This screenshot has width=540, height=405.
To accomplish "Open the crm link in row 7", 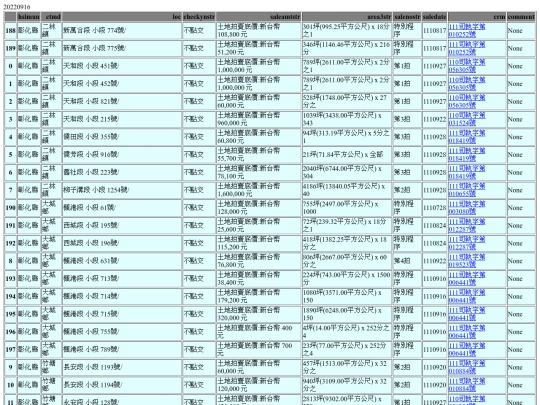I will point(467,190).
